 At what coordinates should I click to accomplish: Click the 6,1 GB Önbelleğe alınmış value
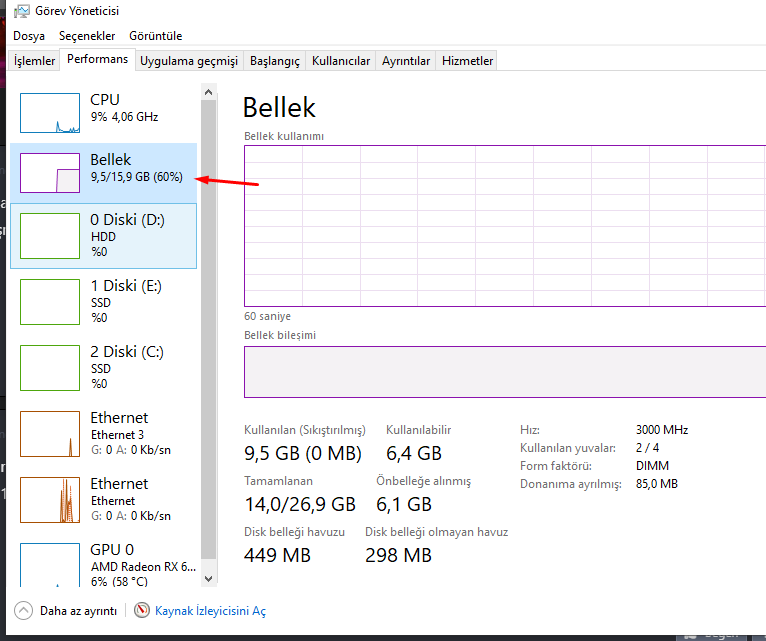point(404,504)
